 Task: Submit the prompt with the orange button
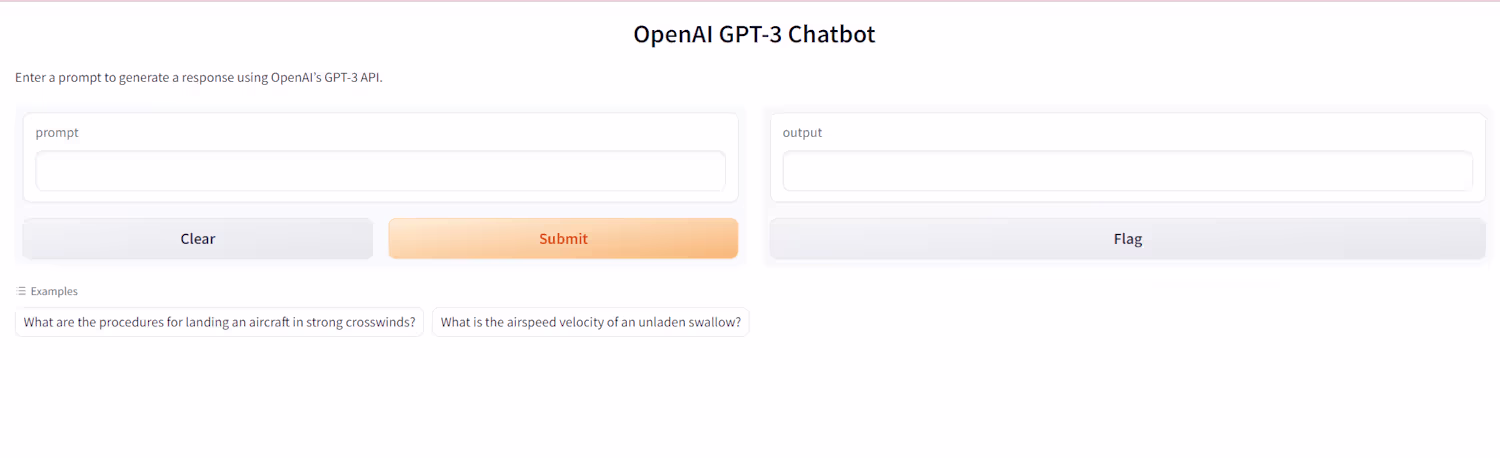(563, 239)
